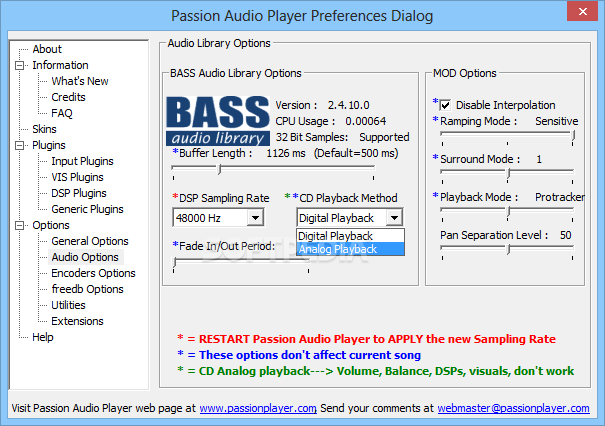The height and width of the screenshot is (426, 605).
Task: Collapse the Information tree node
Action: point(19,65)
